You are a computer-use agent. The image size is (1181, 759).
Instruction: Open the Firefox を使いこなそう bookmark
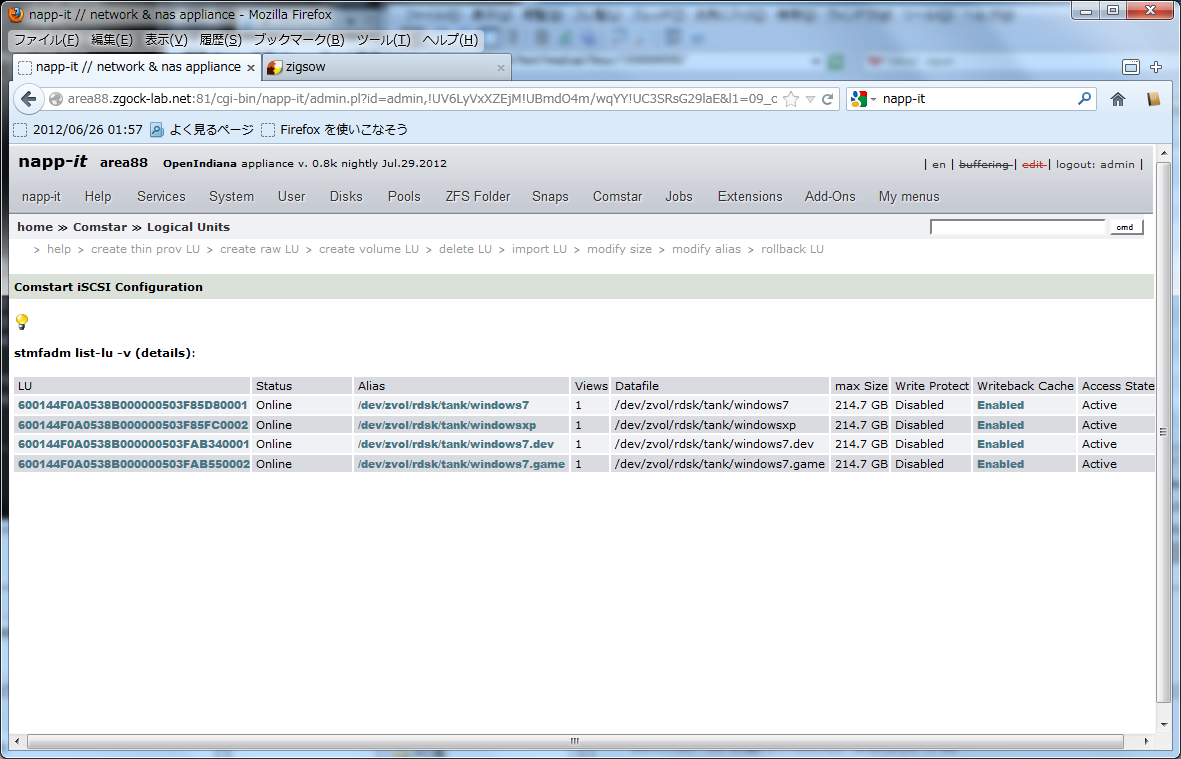click(334, 130)
